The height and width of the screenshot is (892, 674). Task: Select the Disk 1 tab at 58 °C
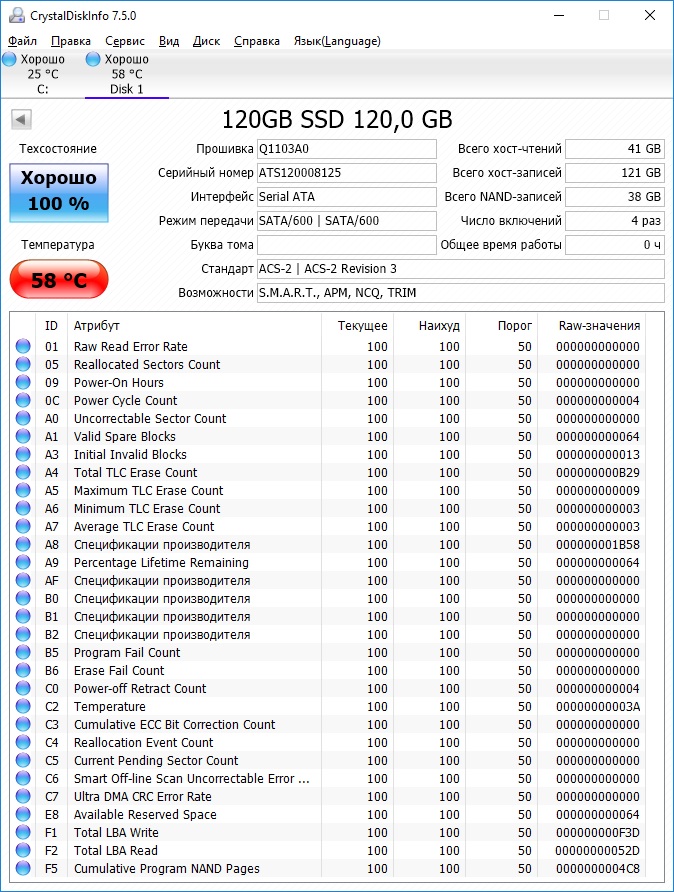click(126, 74)
